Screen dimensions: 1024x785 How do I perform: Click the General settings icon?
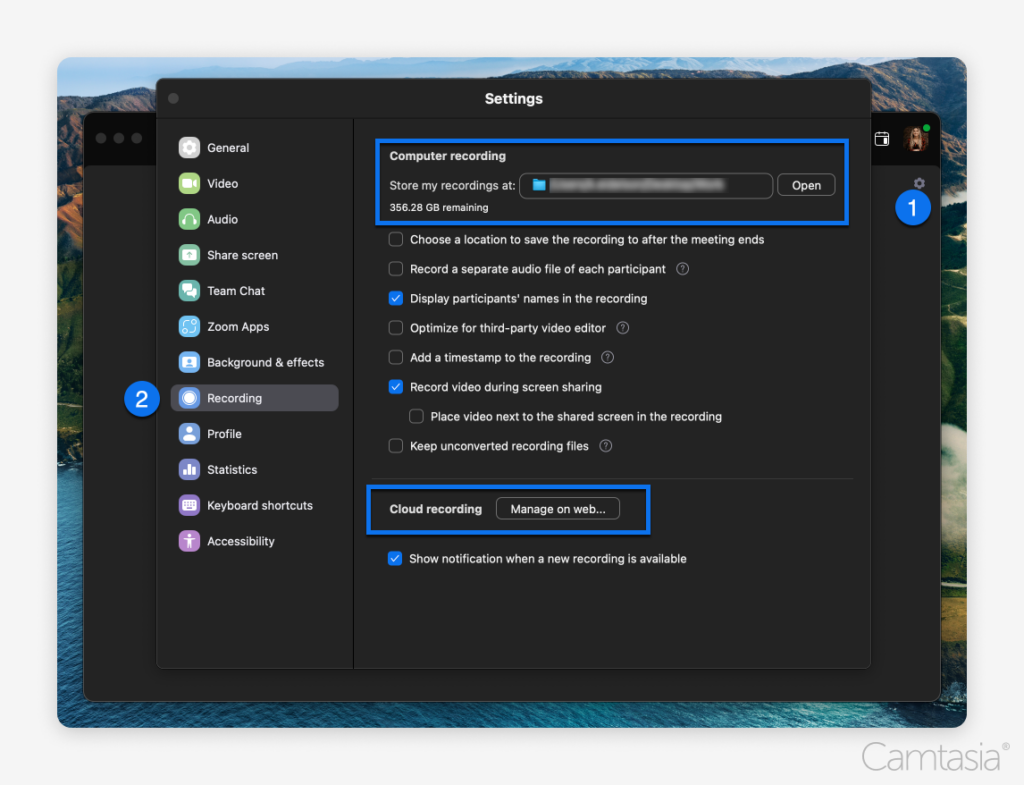click(x=189, y=148)
